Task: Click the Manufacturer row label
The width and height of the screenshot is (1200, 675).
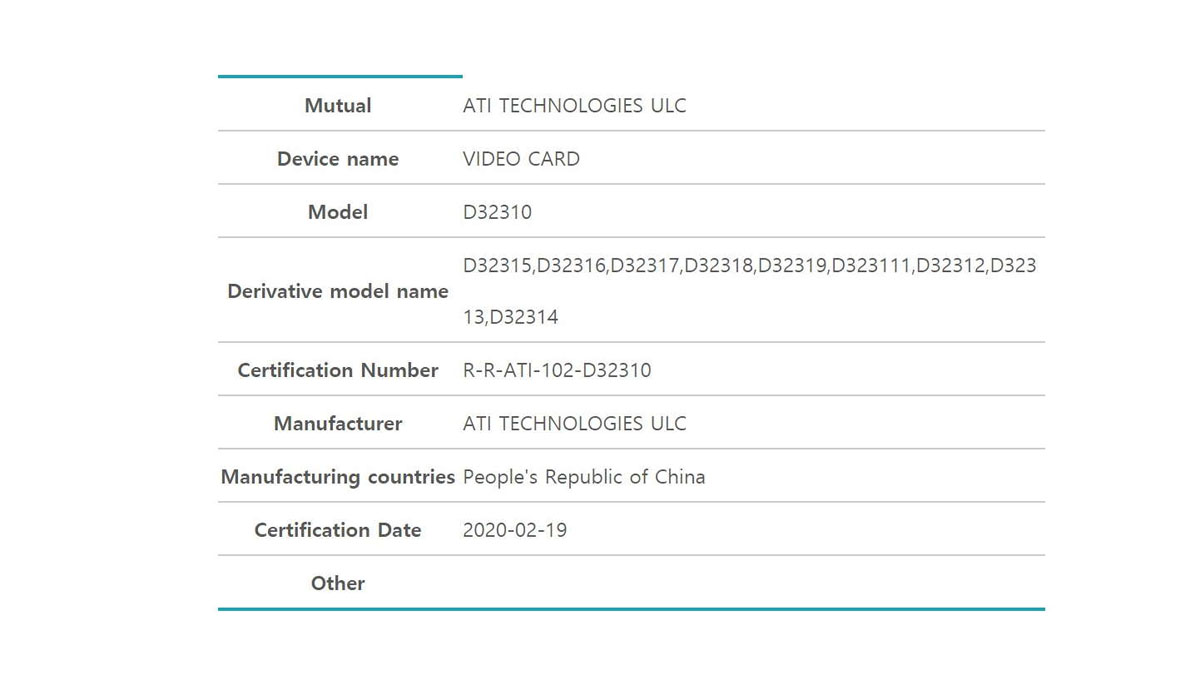Action: point(338,424)
